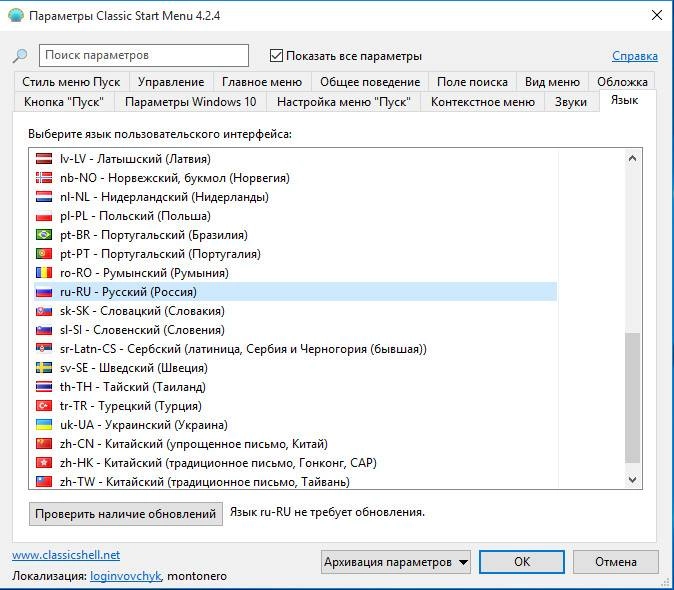674x590 pixels.
Task: Click the Norwegian flag icon
Action: 44,177
